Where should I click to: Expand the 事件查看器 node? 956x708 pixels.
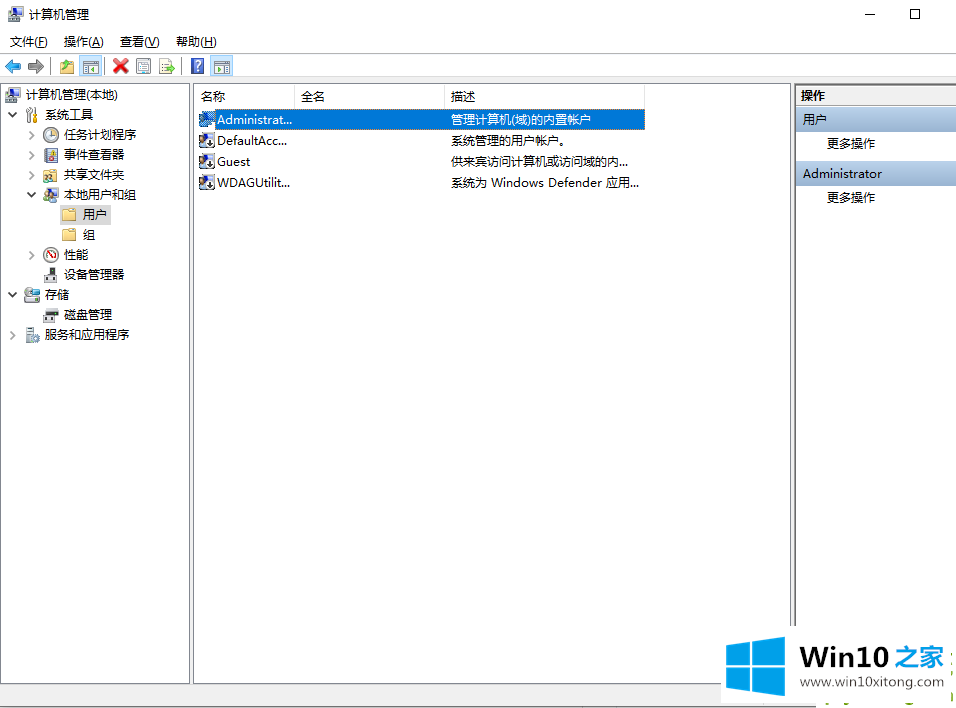[x=32, y=155]
